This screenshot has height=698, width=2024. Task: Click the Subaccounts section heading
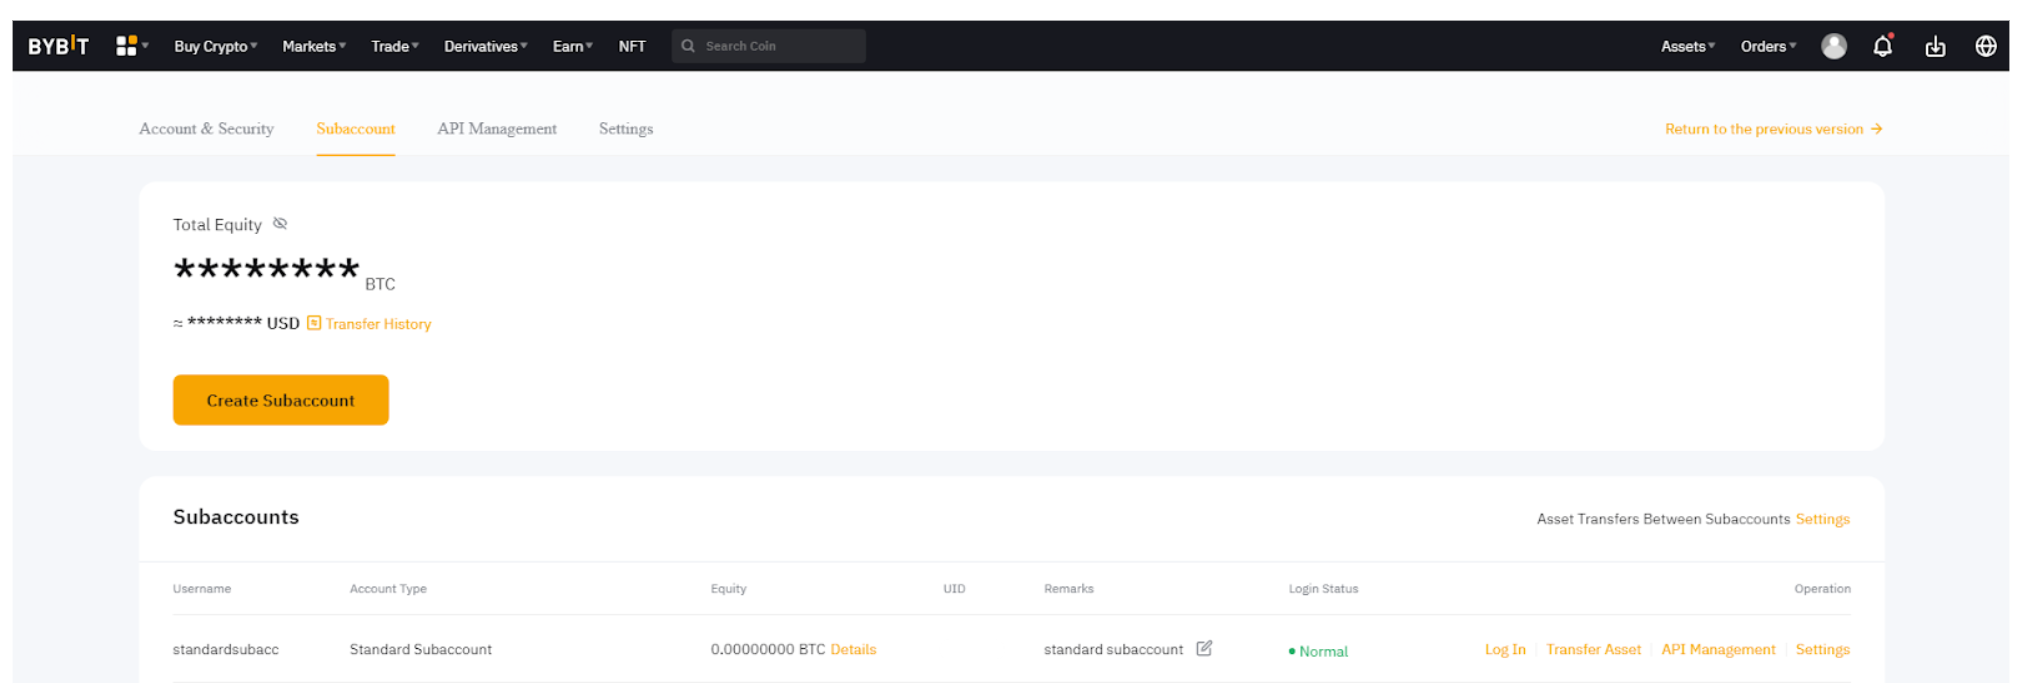pyautogui.click(x=236, y=517)
